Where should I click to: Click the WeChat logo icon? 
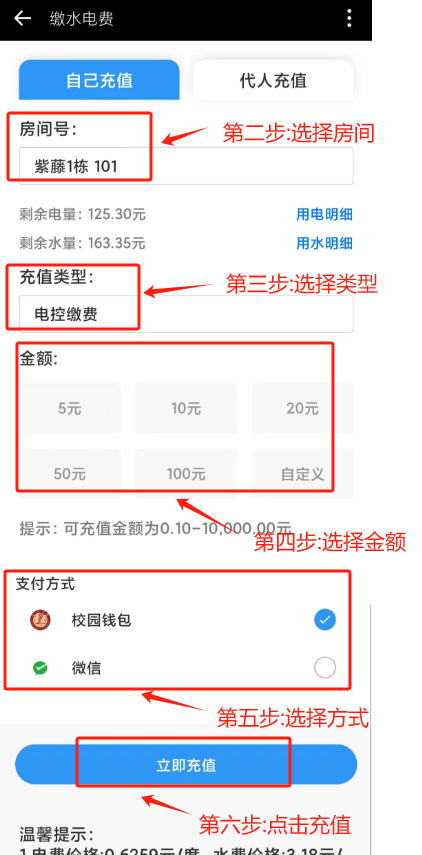pos(40,667)
